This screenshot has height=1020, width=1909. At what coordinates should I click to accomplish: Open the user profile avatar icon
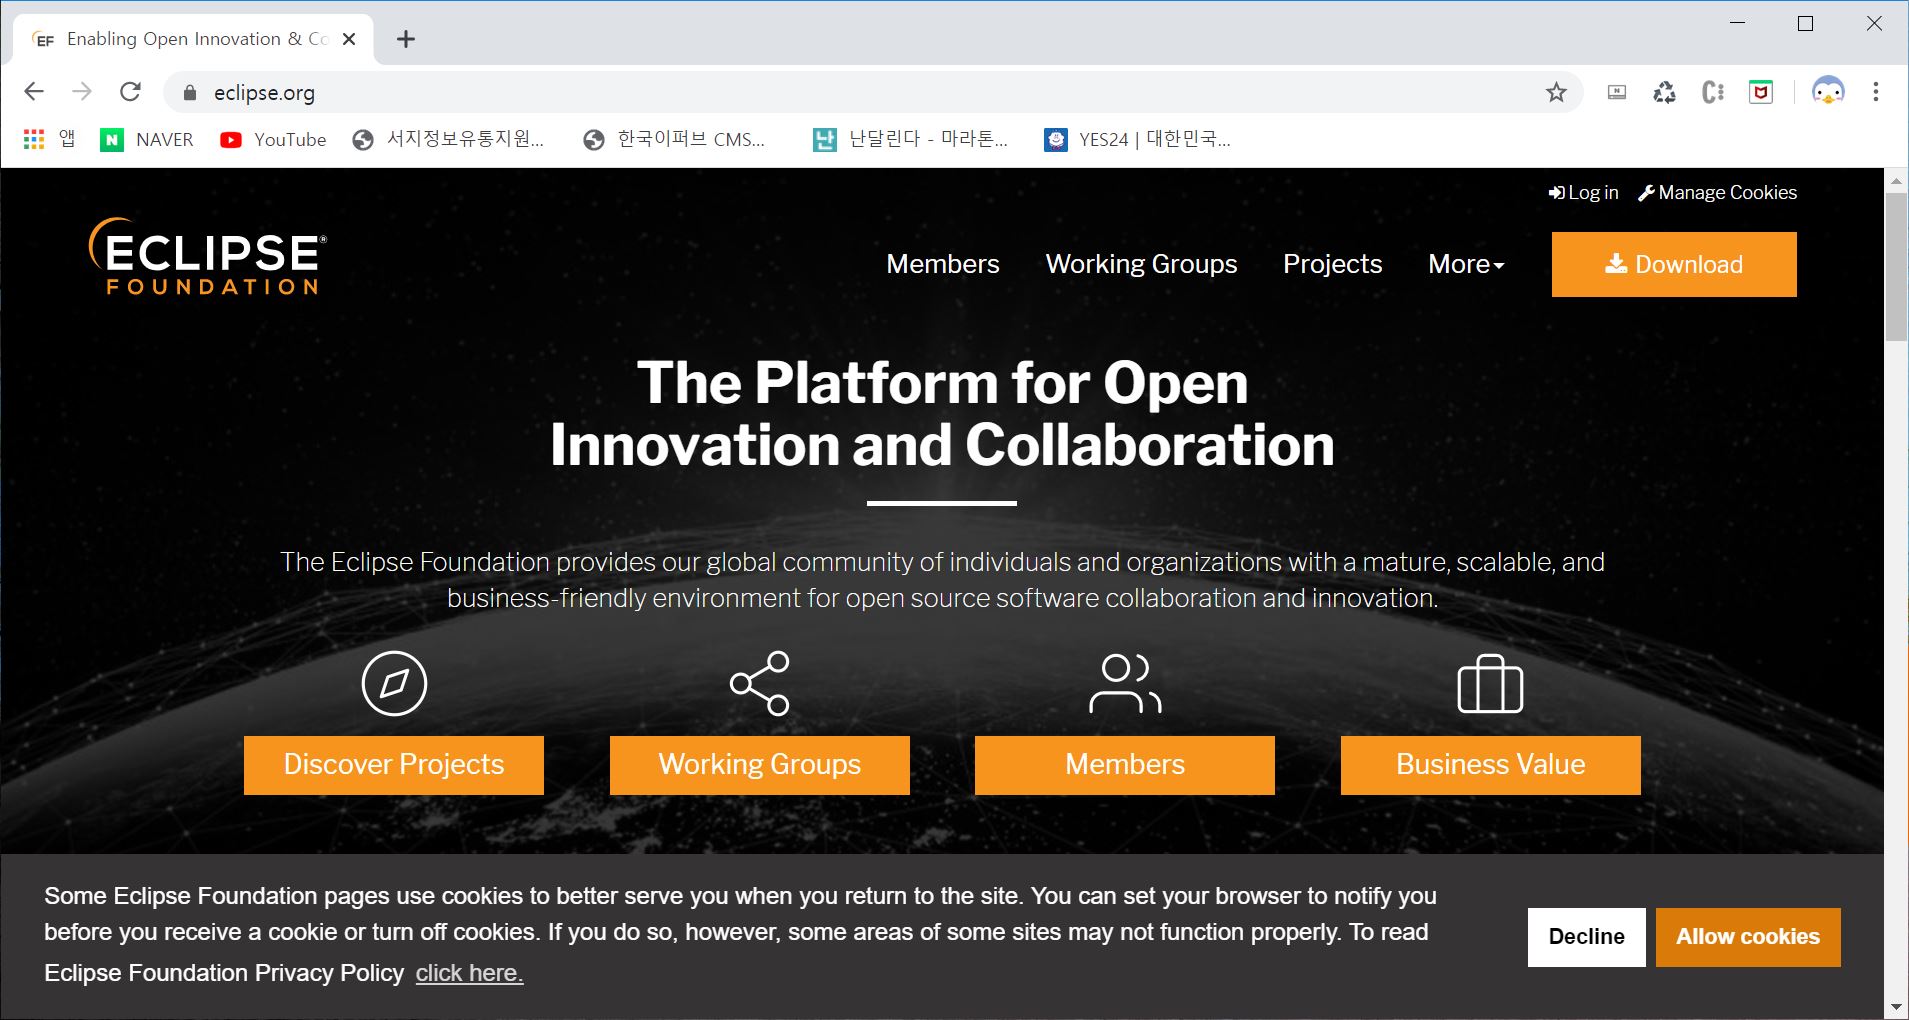[1828, 92]
